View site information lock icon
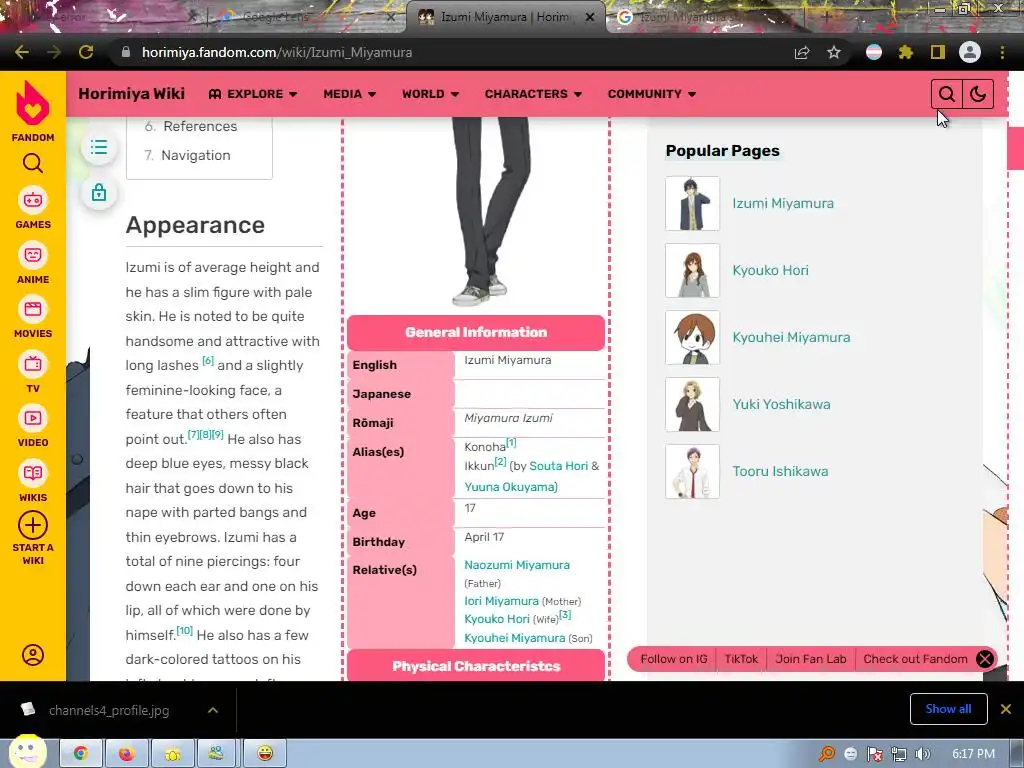 [x=126, y=52]
